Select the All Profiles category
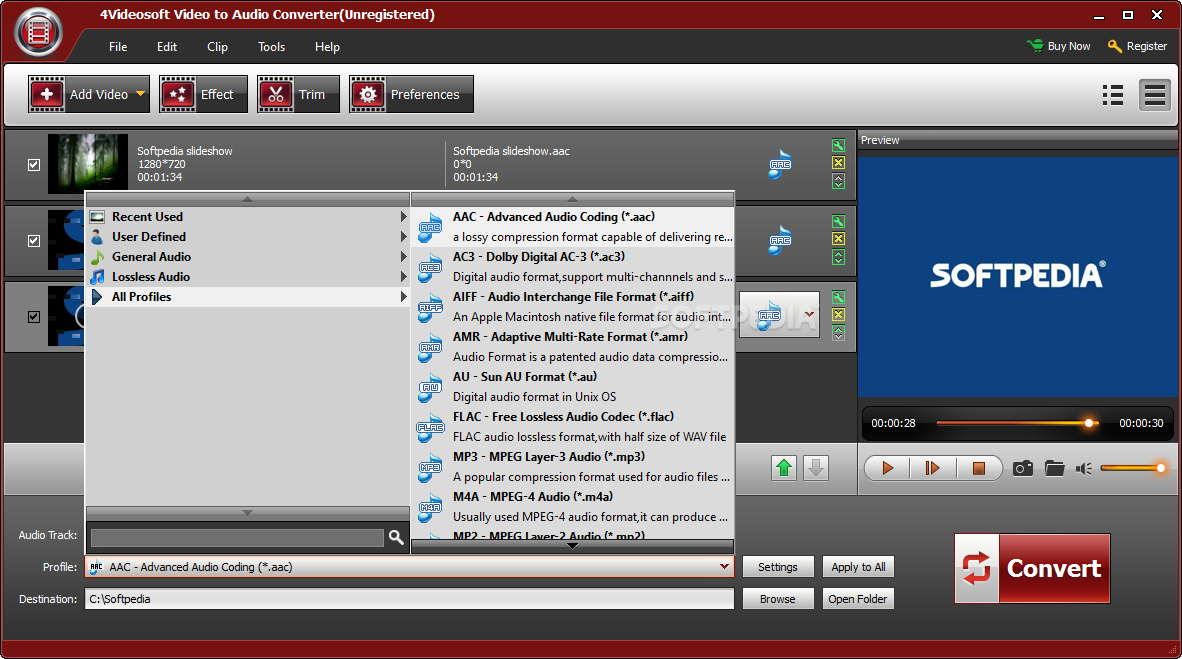Screen dimensions: 1182x659 pyautogui.click(x=248, y=297)
